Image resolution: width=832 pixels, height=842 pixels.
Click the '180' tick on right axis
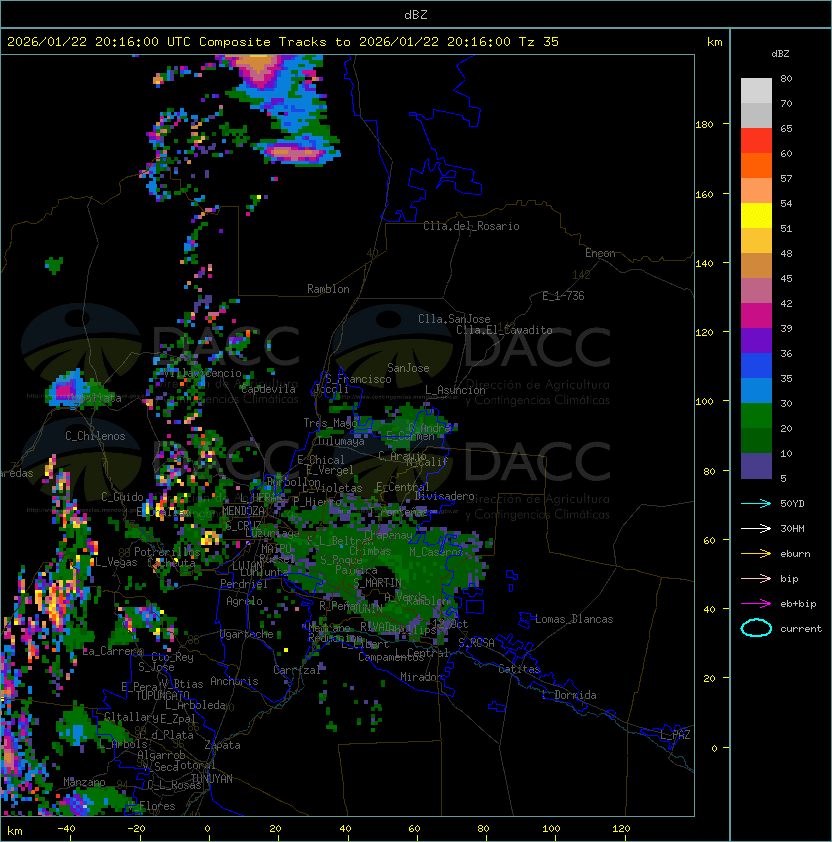pyautogui.click(x=704, y=125)
